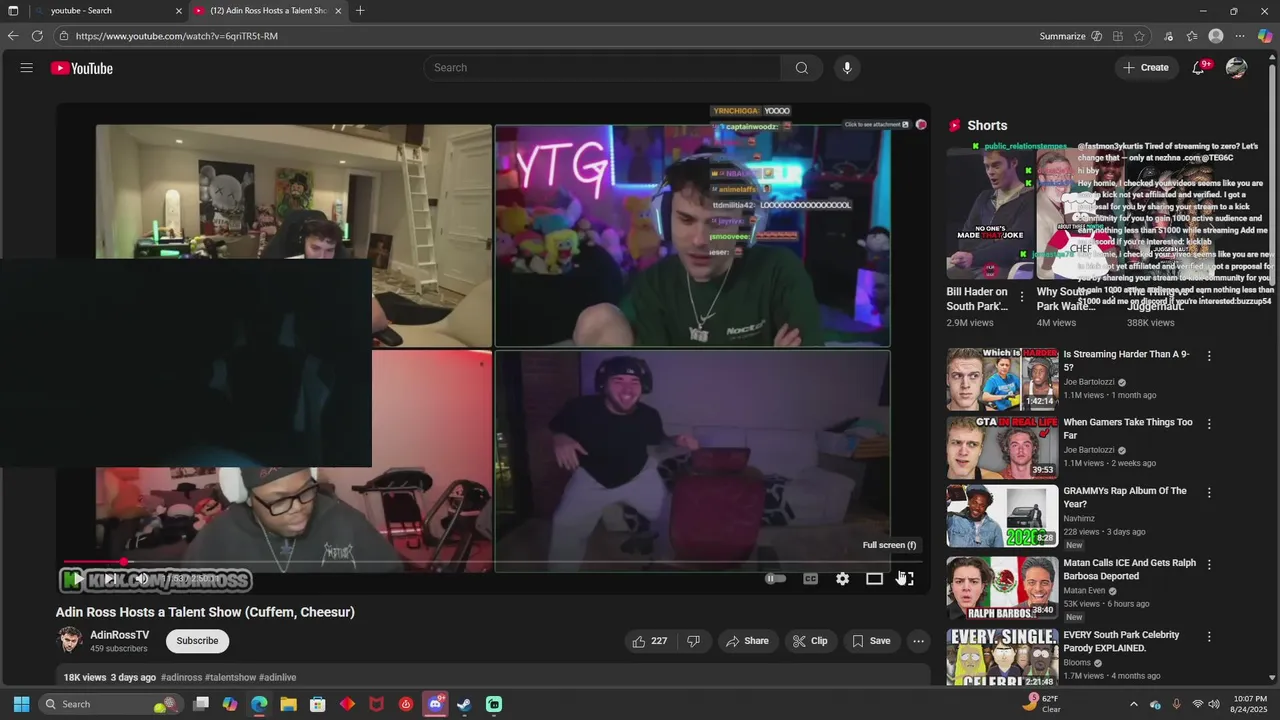Add page to favorites star
Image resolution: width=1280 pixels, height=720 pixels.
[1139, 36]
